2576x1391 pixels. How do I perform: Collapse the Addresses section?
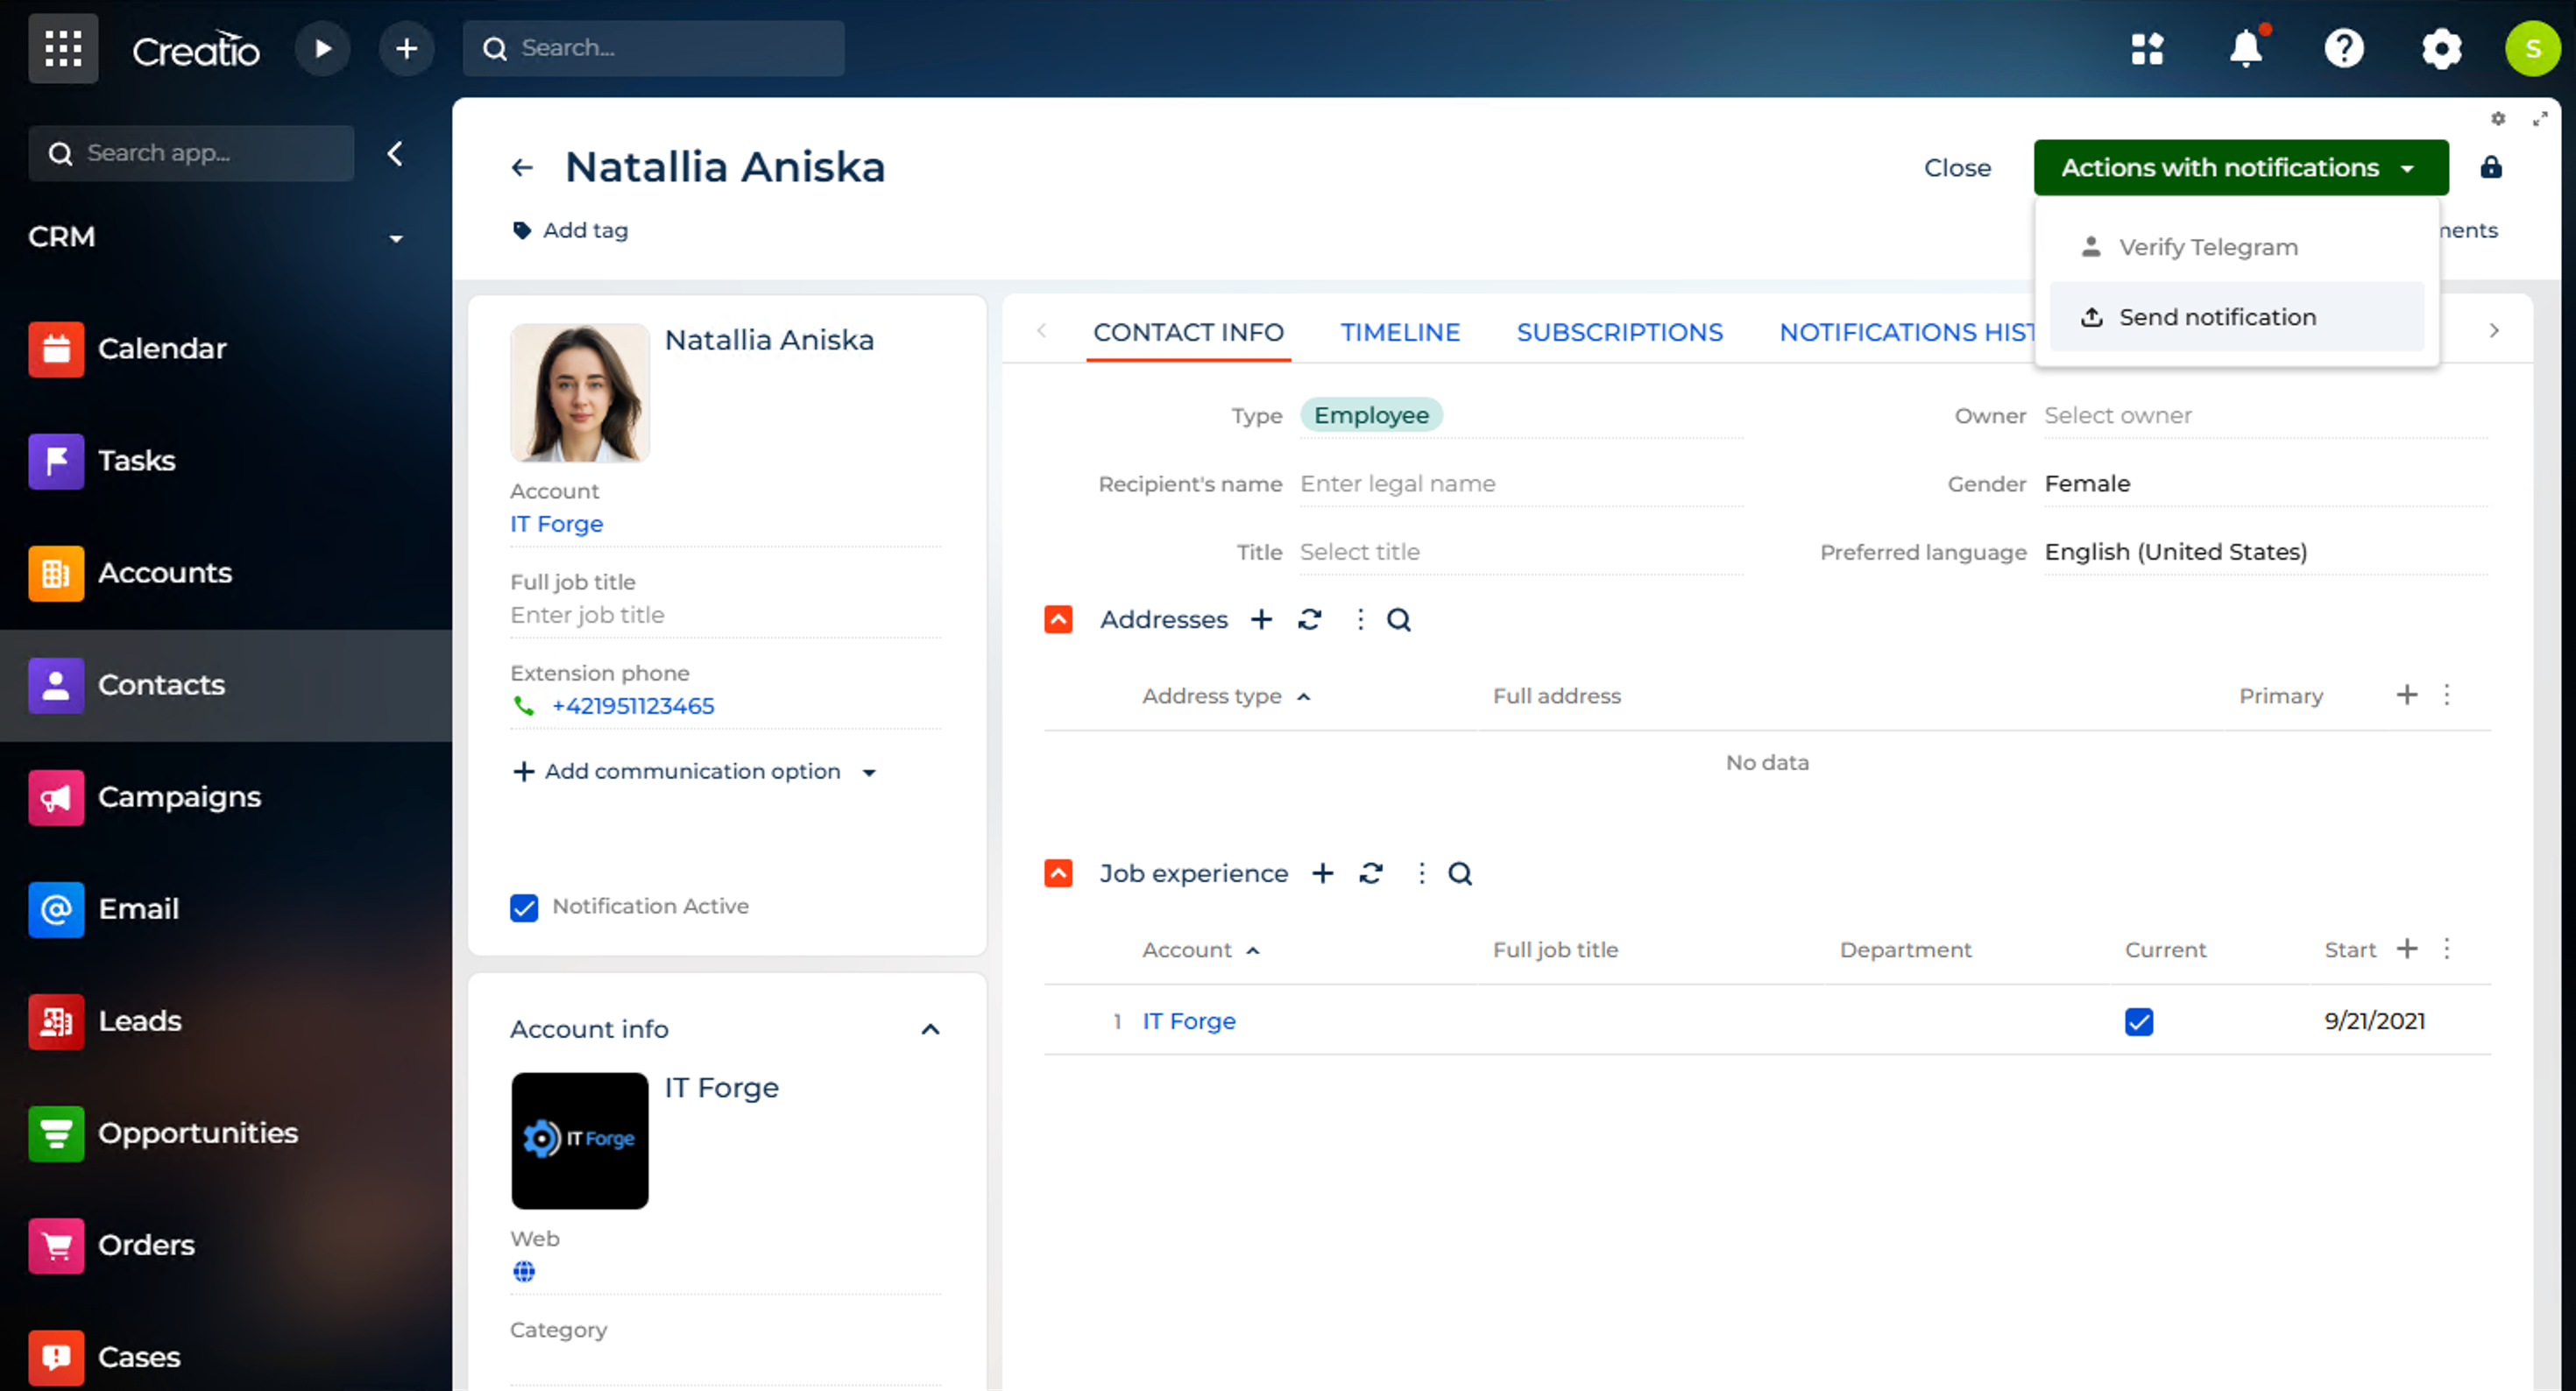click(1058, 620)
